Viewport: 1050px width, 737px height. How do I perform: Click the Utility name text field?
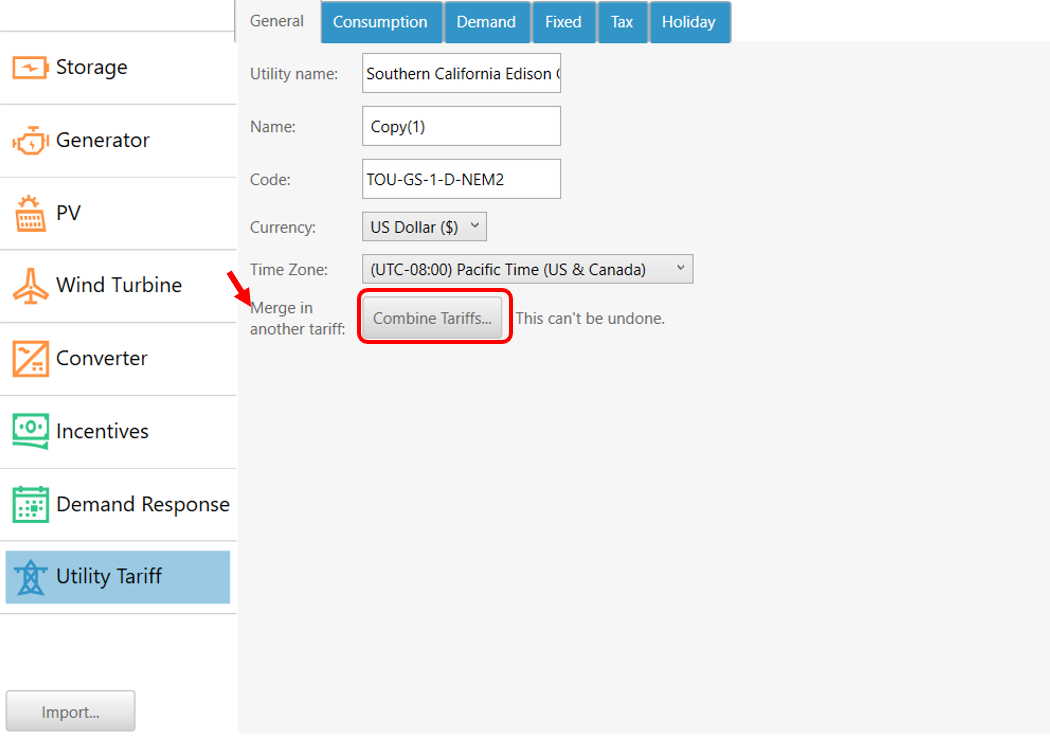coord(461,74)
